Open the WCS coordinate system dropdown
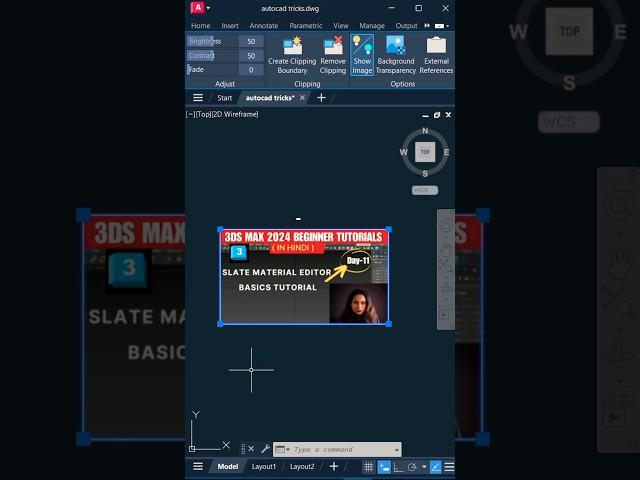The height and width of the screenshot is (480, 640). click(x=424, y=190)
